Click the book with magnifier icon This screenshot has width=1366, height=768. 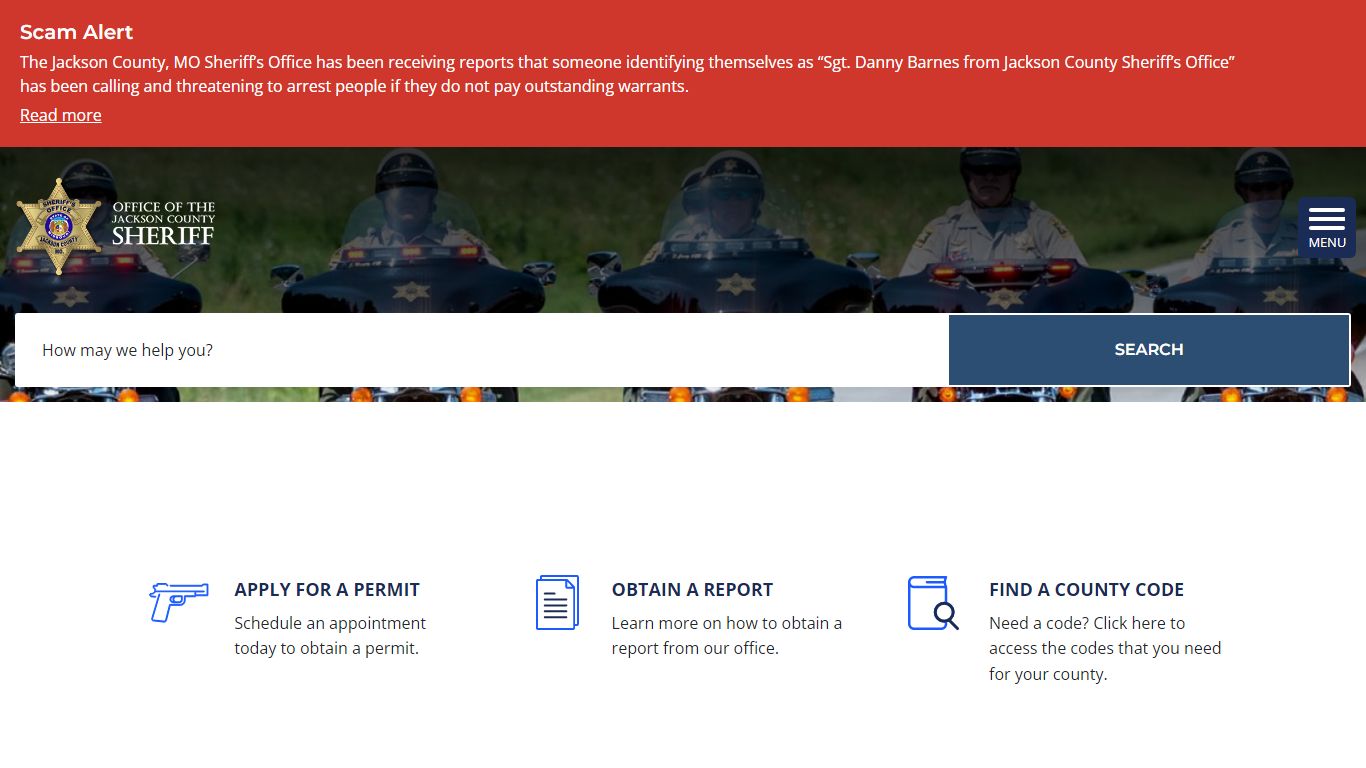(x=933, y=603)
